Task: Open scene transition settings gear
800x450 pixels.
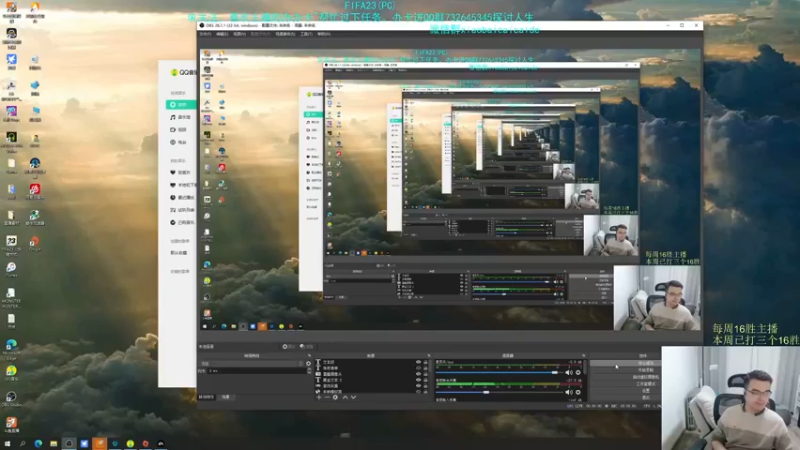Action: point(308,364)
